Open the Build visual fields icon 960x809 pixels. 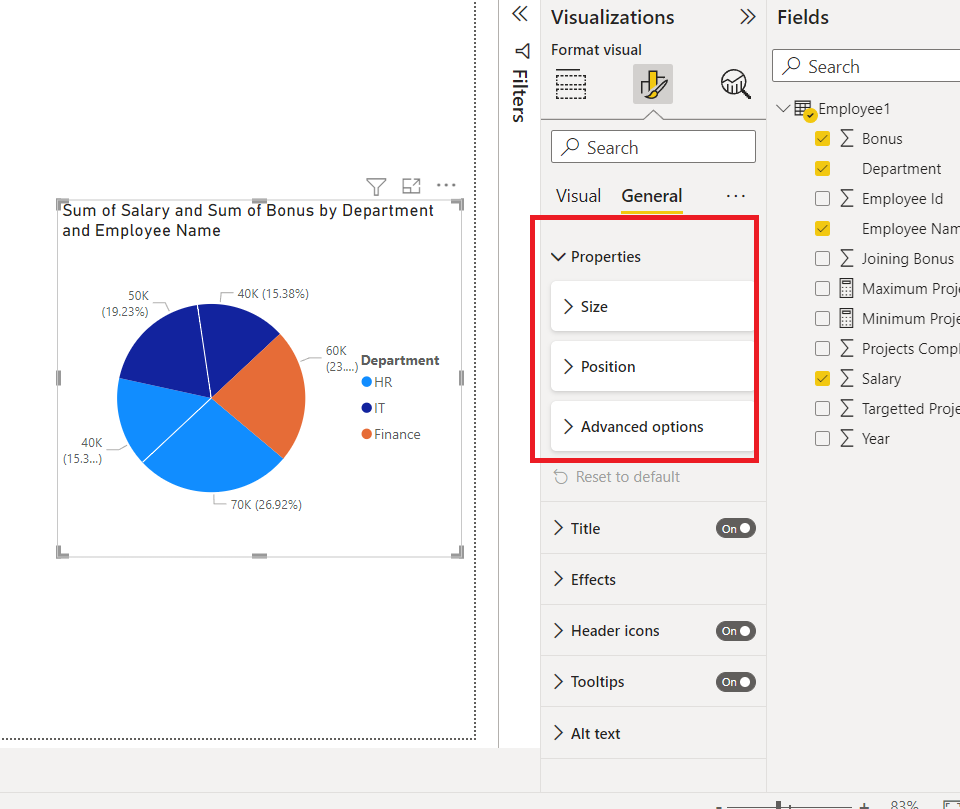(571, 84)
